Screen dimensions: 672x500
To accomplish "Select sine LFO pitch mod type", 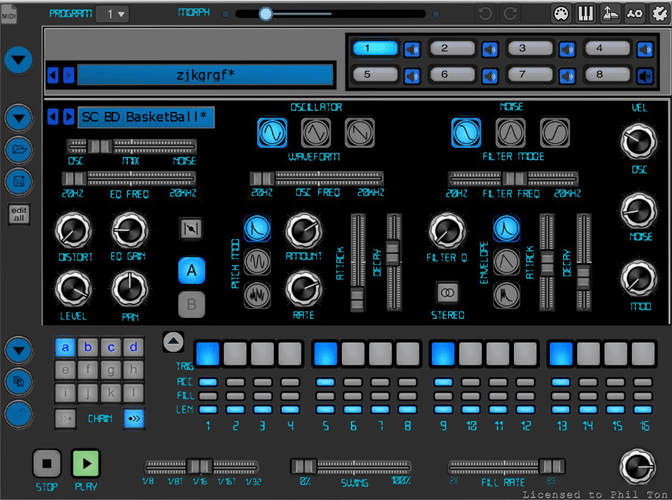I will [x=257, y=261].
